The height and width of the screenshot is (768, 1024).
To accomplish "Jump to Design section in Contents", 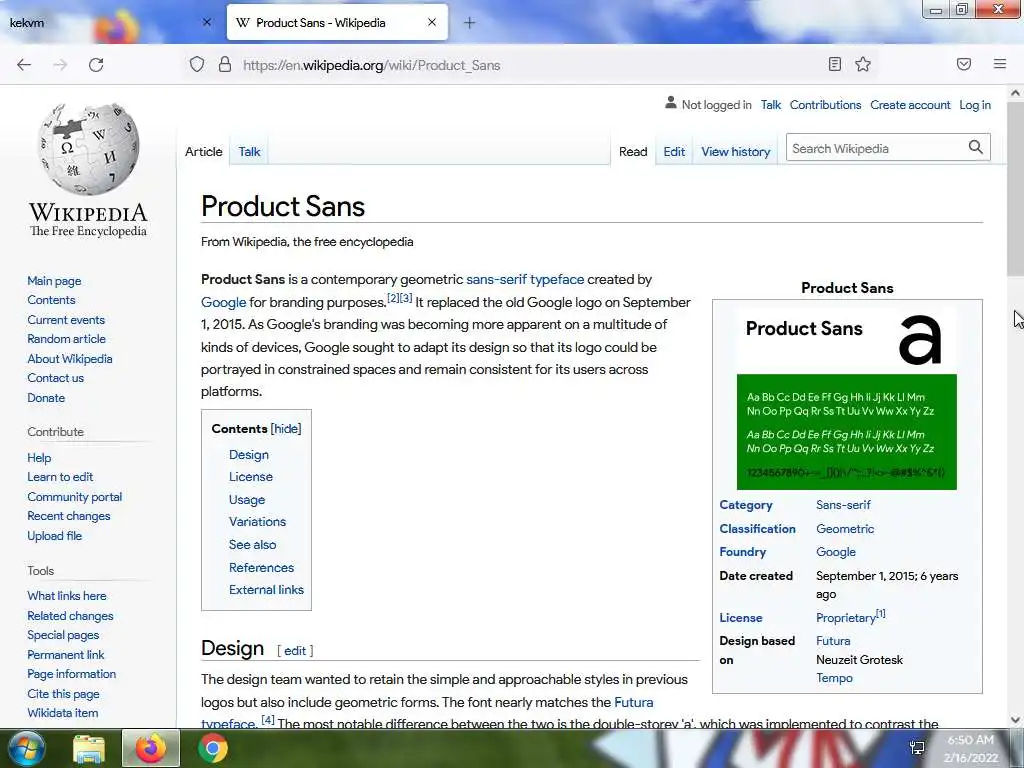I will pos(248,455).
